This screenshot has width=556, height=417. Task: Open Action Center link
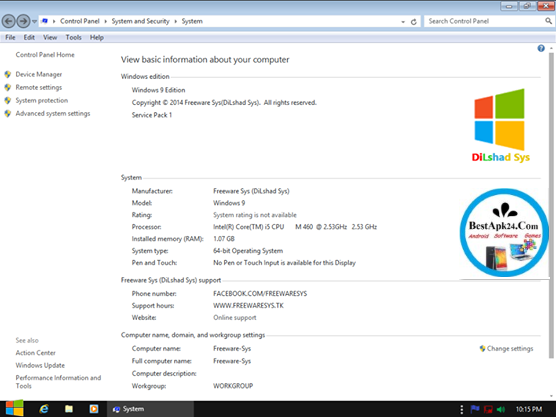(35, 353)
